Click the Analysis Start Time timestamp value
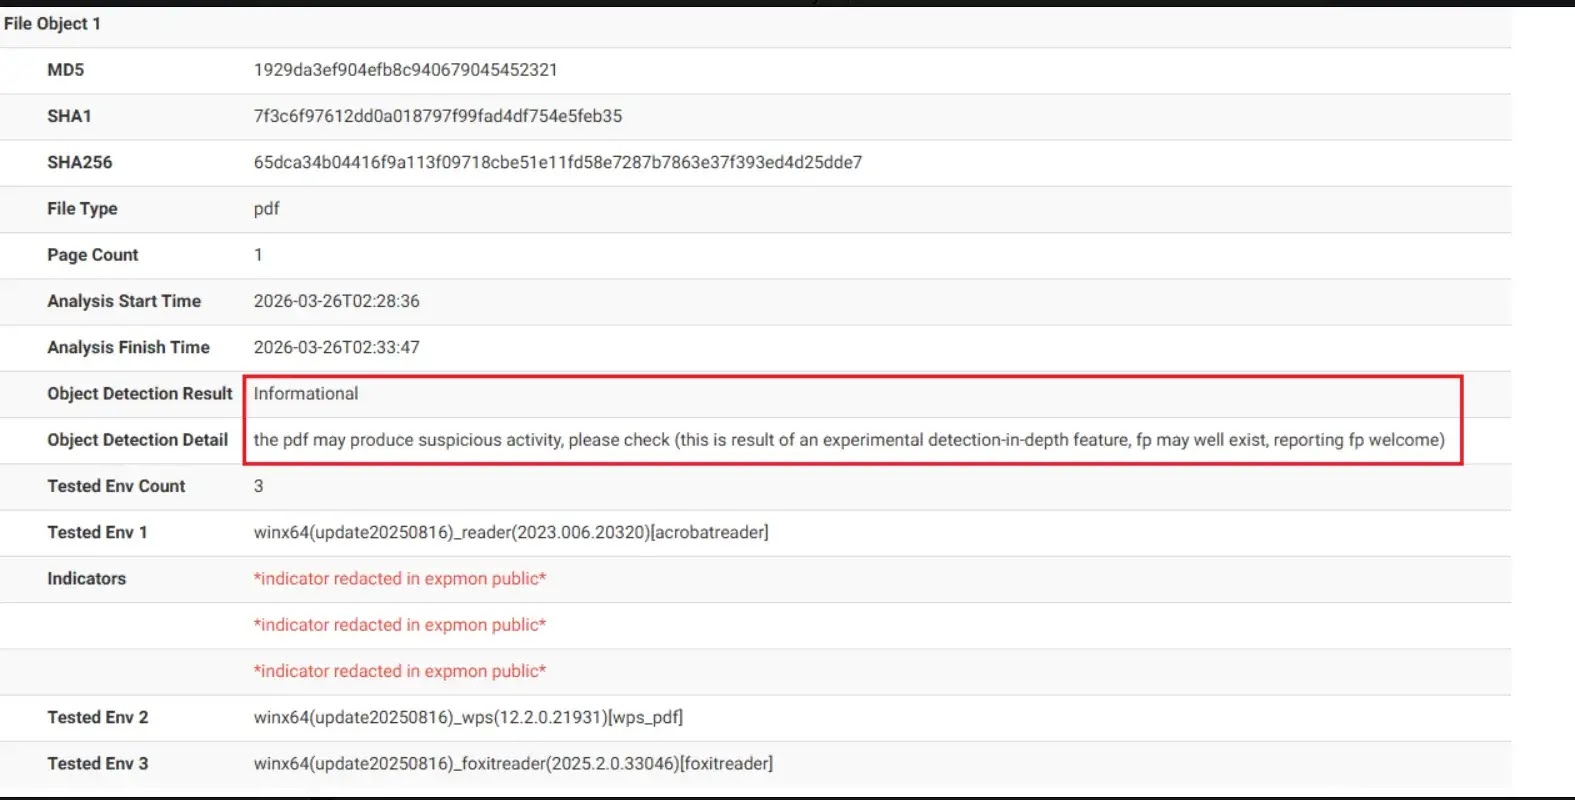This screenshot has width=1575, height=800. [x=336, y=301]
